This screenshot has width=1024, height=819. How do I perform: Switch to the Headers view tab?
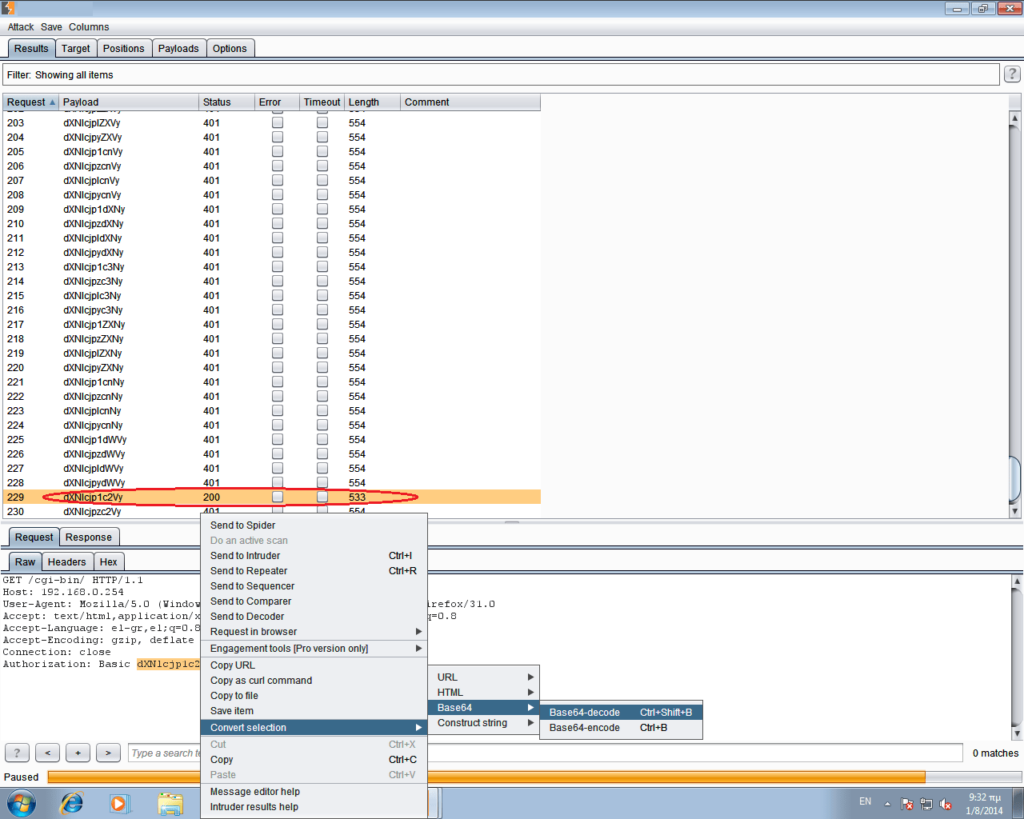point(67,562)
